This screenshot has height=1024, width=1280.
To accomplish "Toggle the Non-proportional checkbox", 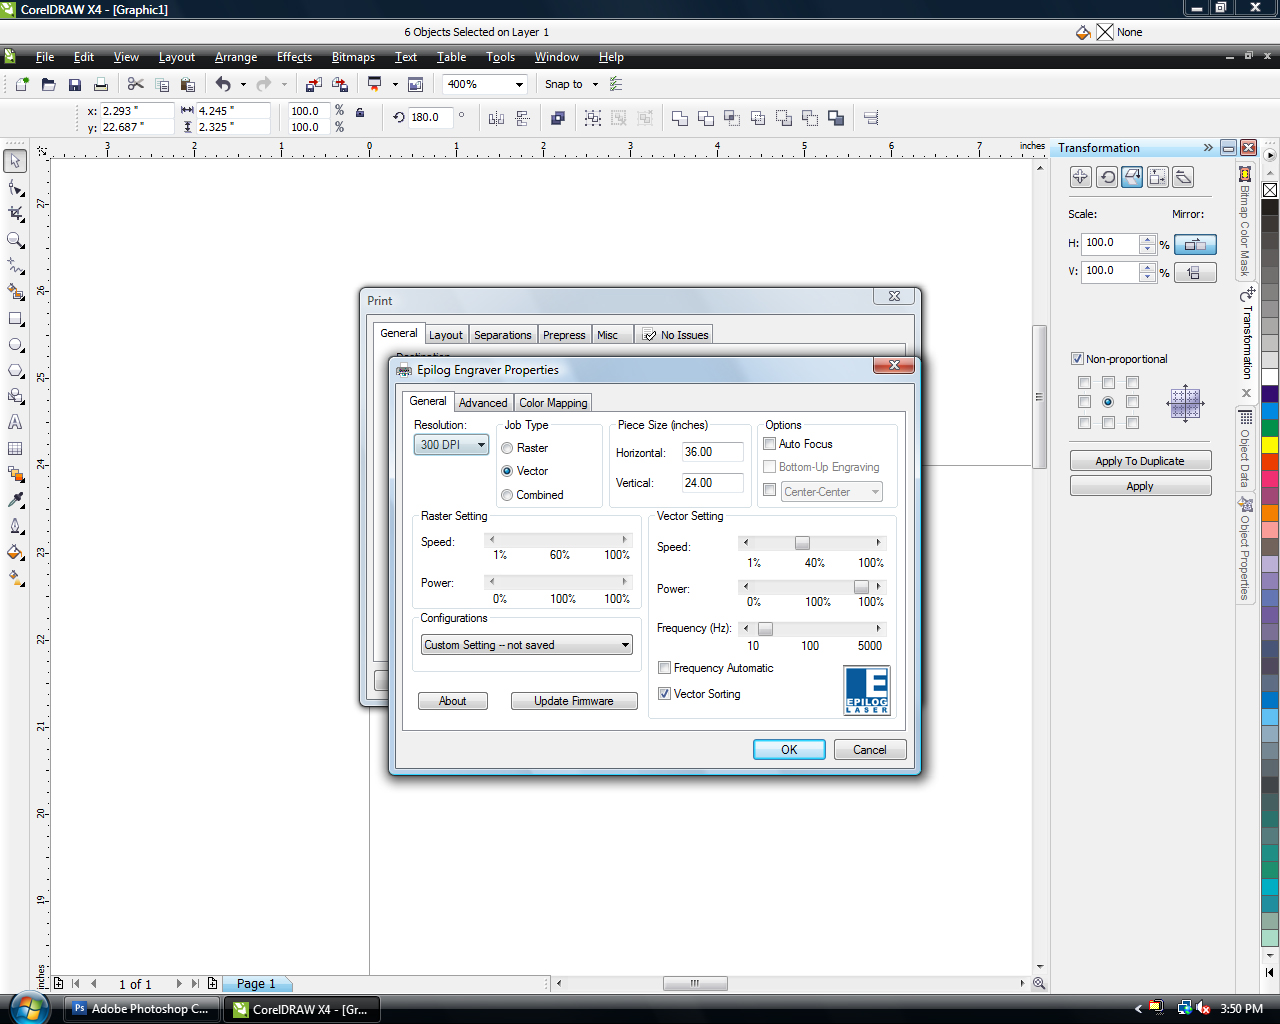I will click(1077, 359).
